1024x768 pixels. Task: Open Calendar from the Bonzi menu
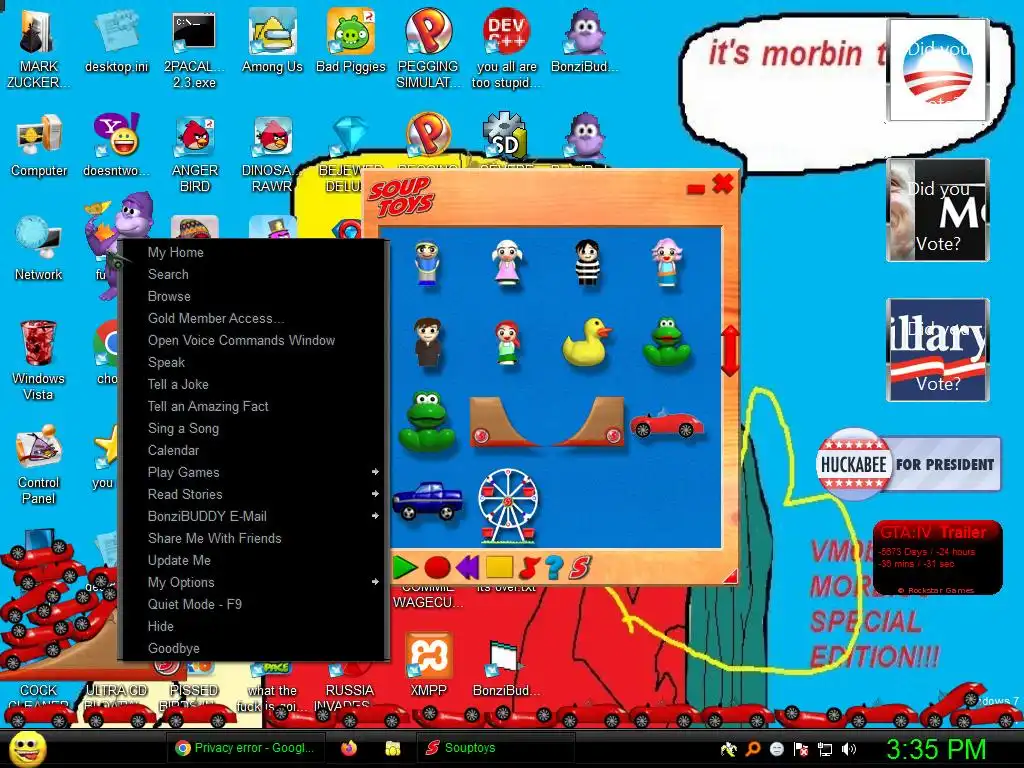click(x=173, y=451)
